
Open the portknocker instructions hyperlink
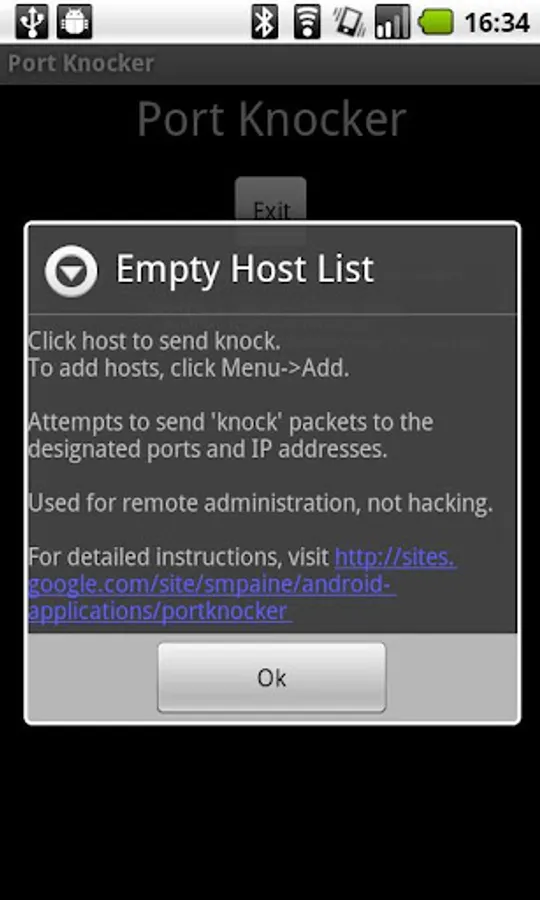point(242,584)
